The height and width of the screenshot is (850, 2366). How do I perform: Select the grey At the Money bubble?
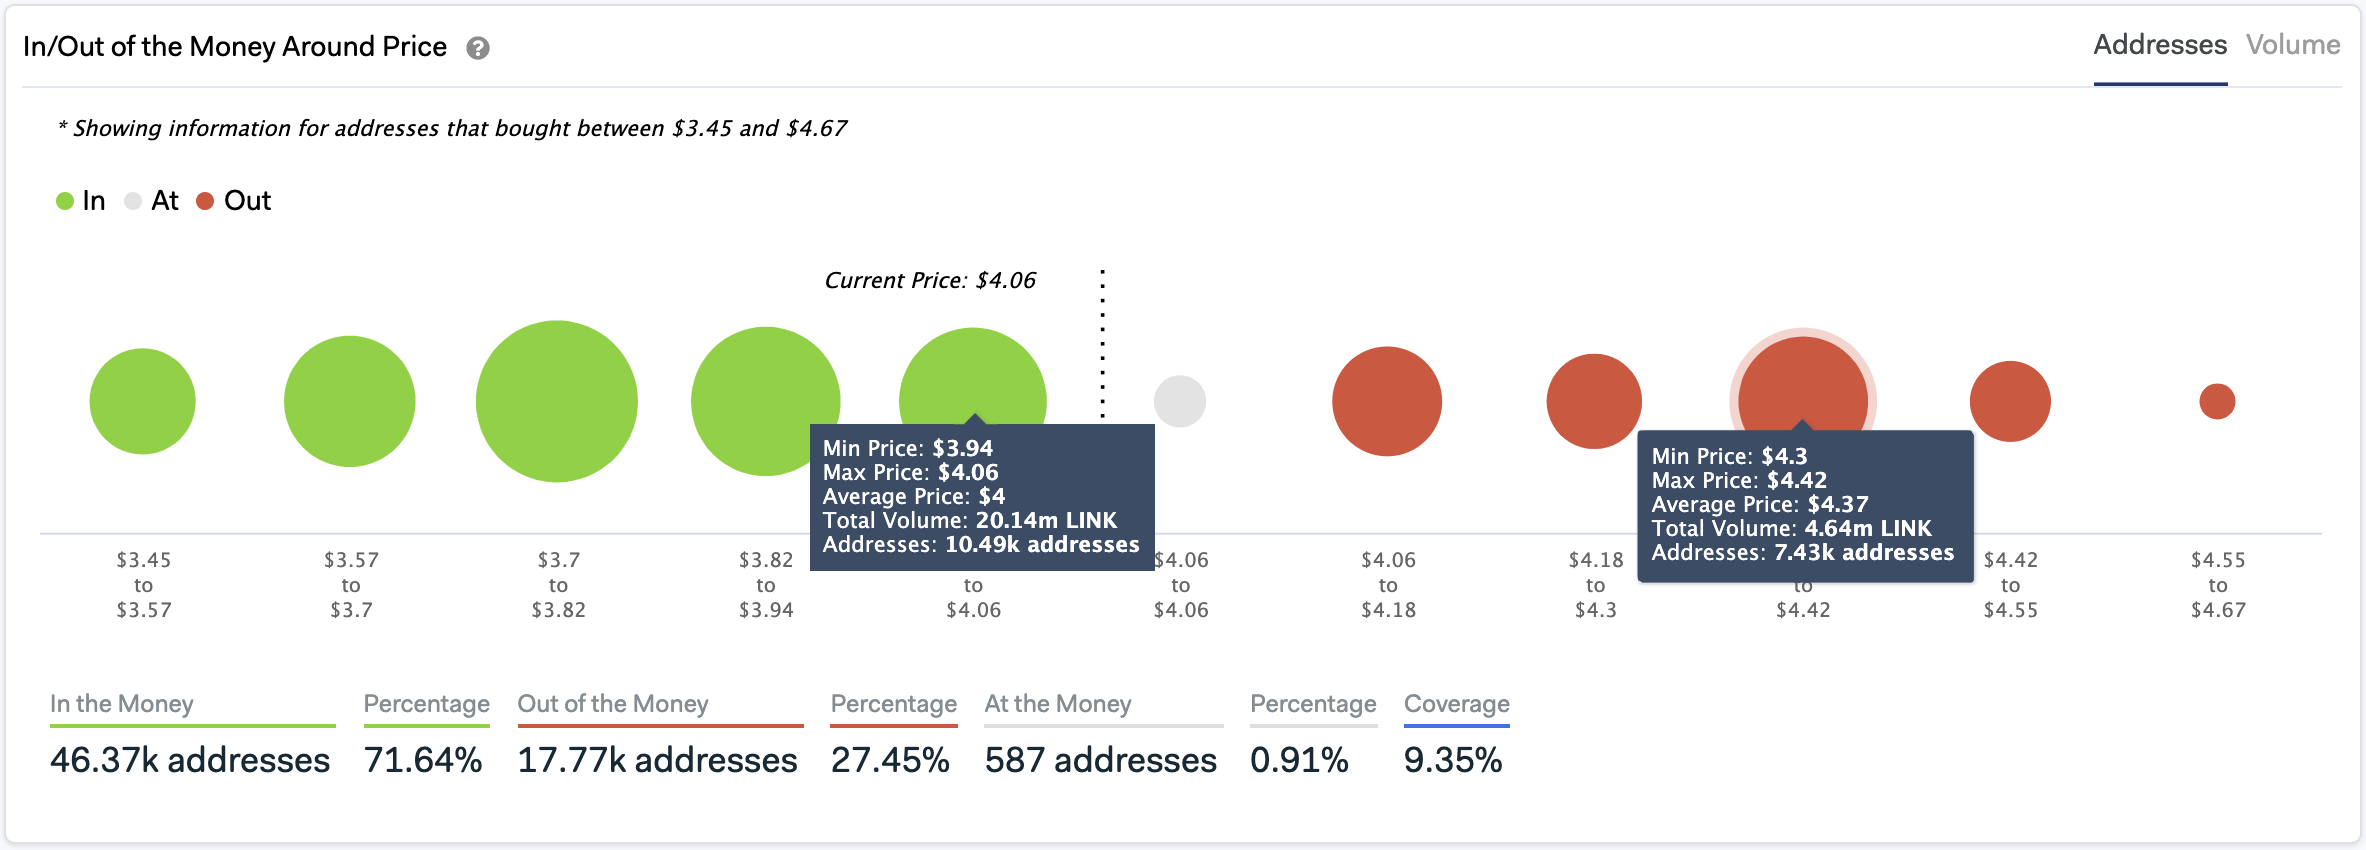click(x=1180, y=401)
